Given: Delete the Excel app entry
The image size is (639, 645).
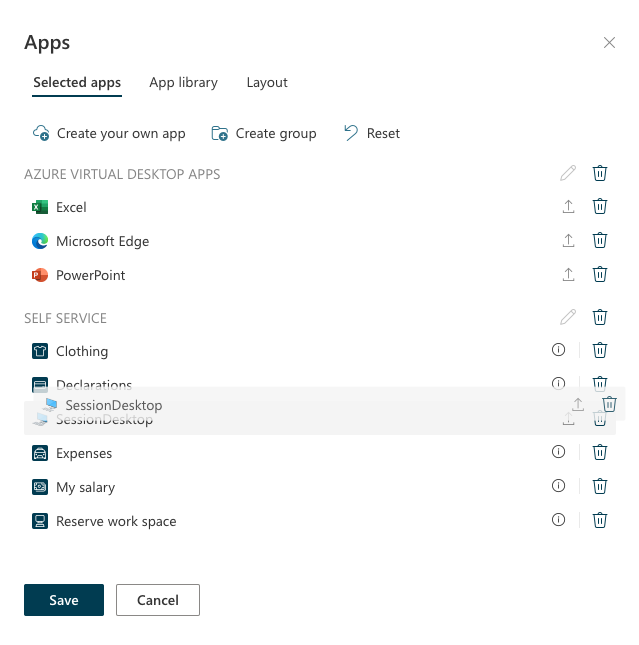Looking at the screenshot, I should pyautogui.click(x=600, y=207).
